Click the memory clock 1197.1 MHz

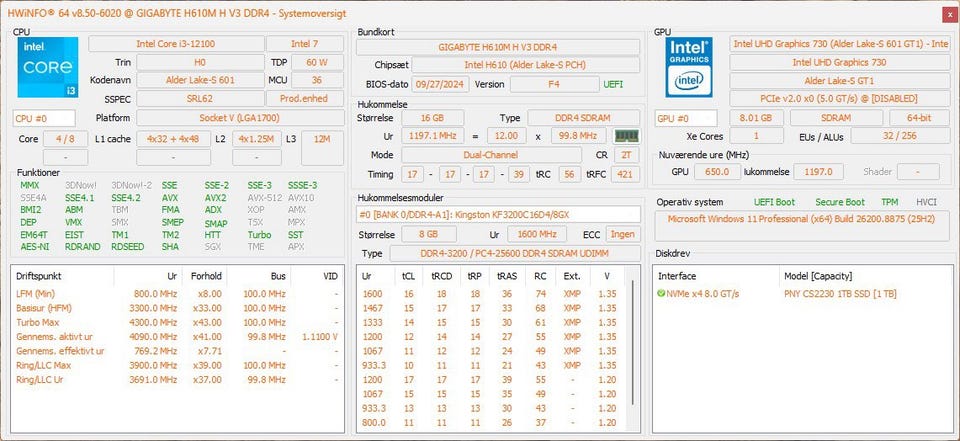click(x=432, y=136)
